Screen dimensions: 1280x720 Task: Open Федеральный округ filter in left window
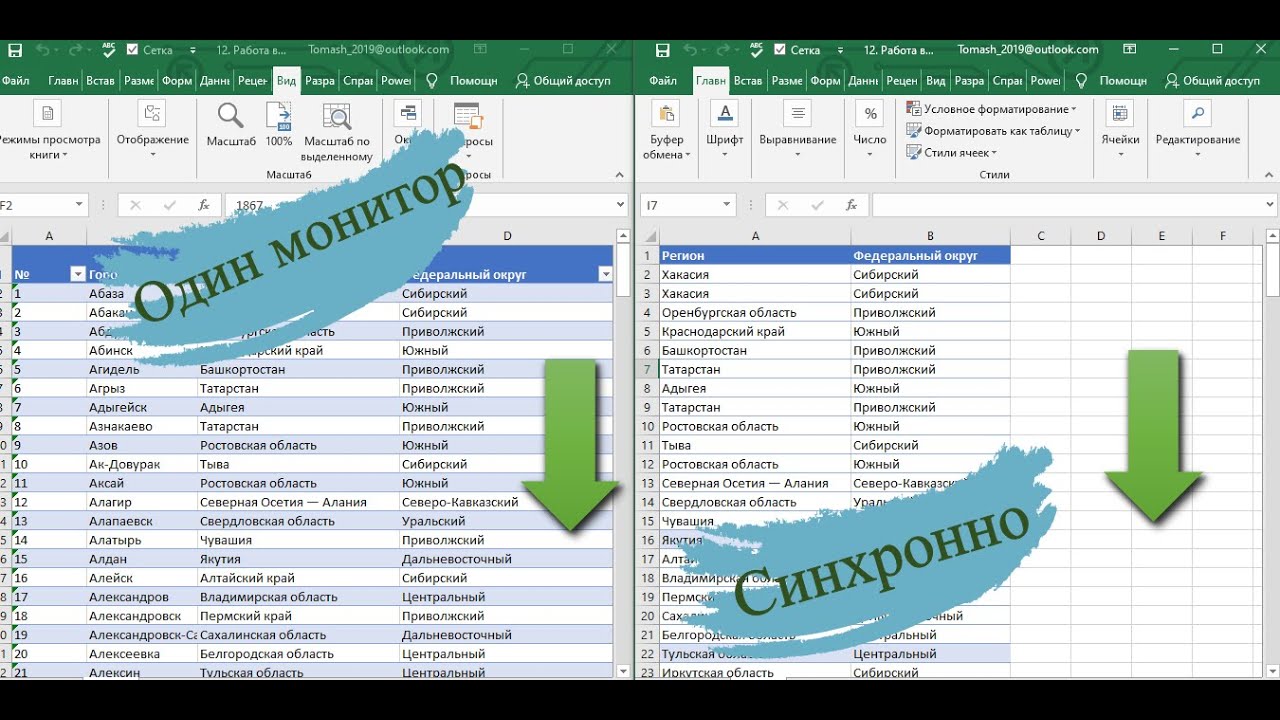tap(604, 274)
